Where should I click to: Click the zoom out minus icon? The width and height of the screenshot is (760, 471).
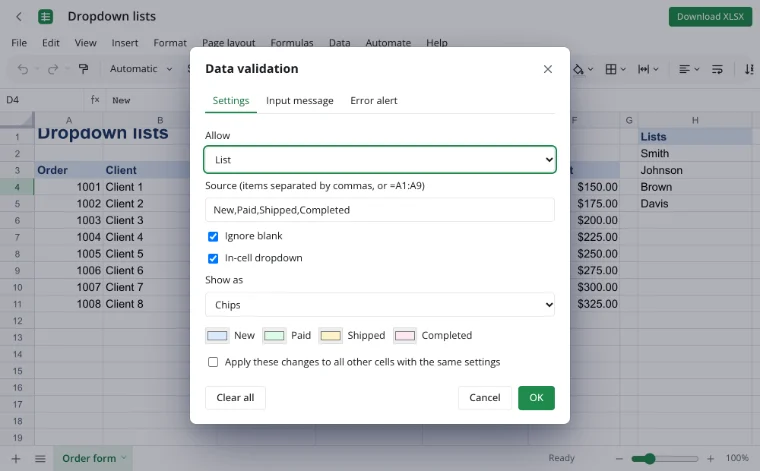point(619,458)
